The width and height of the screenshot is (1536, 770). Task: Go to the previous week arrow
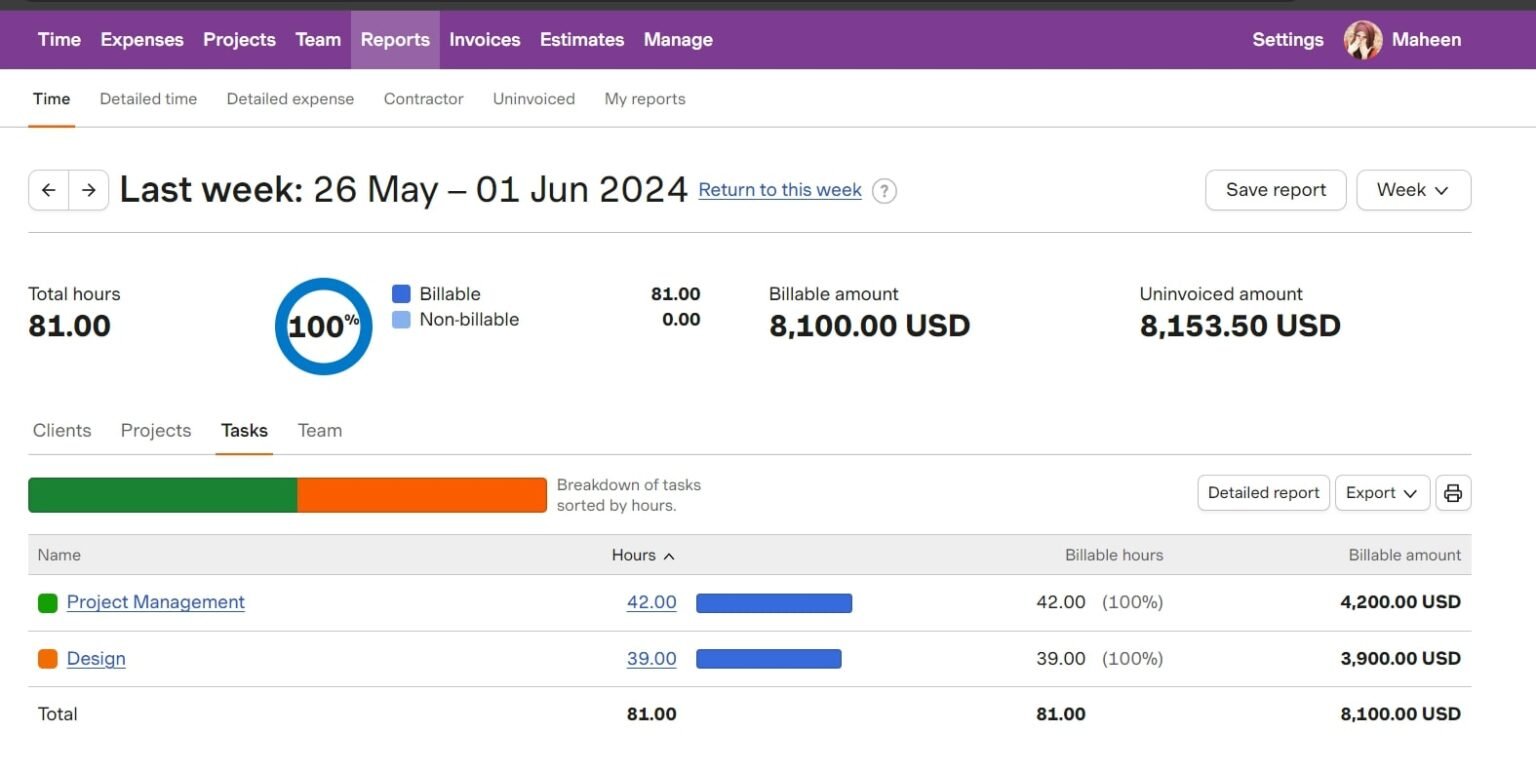pyautogui.click(x=48, y=190)
